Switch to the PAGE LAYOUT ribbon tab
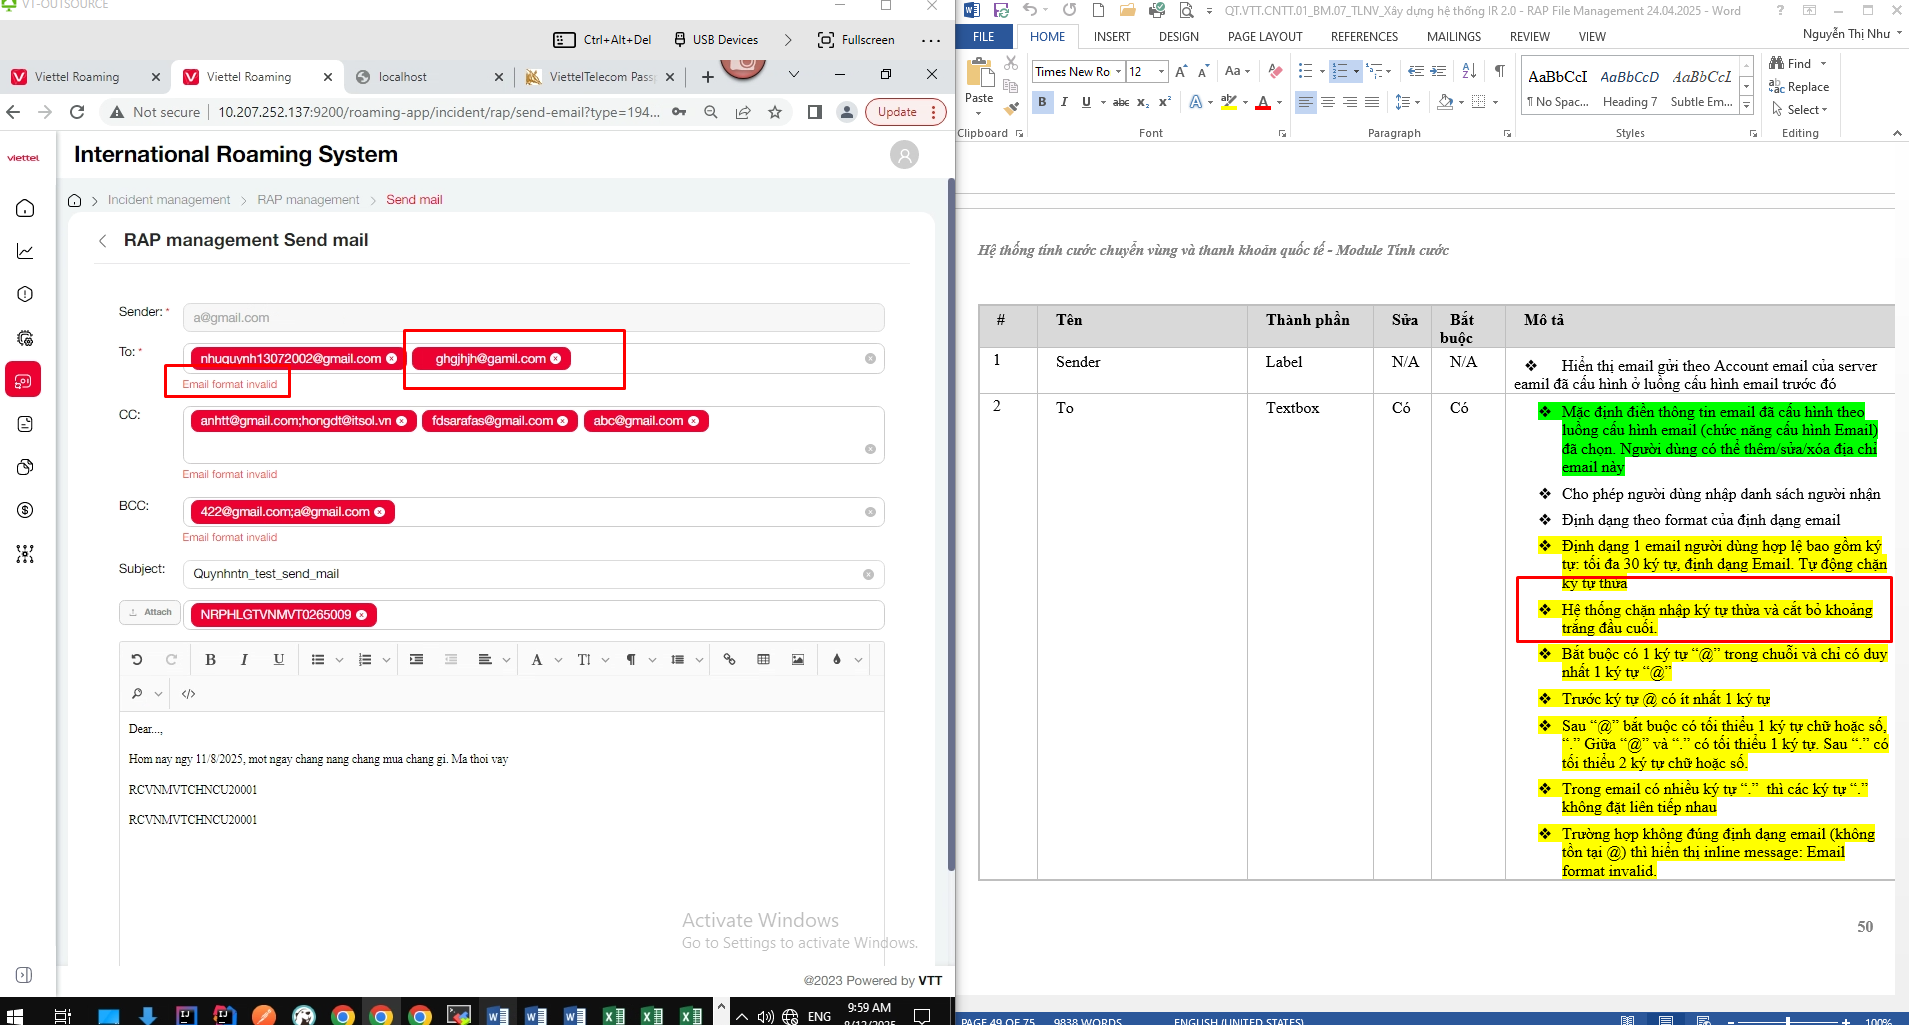The image size is (1909, 1025). pos(1264,37)
